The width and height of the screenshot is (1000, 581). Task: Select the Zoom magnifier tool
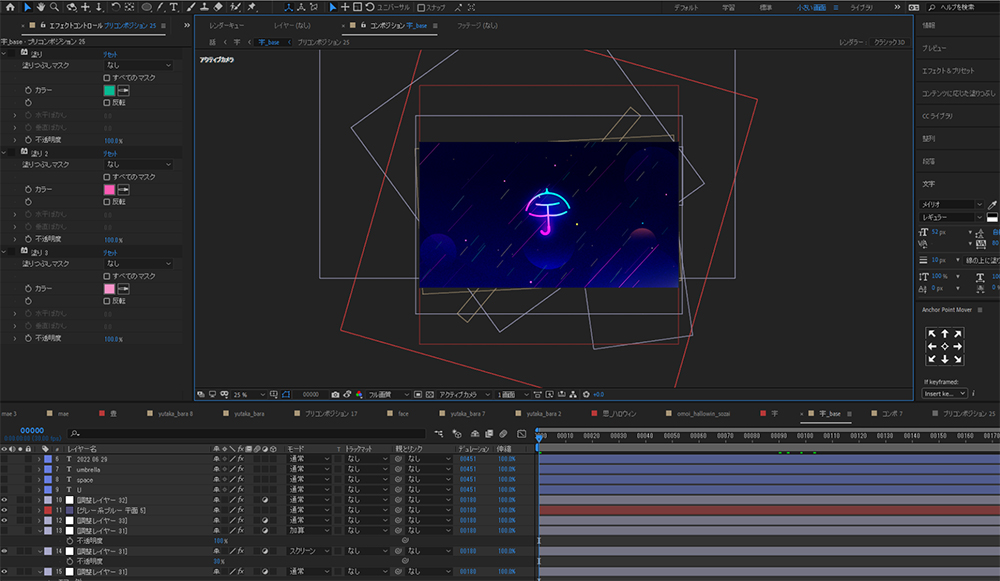(x=54, y=7)
